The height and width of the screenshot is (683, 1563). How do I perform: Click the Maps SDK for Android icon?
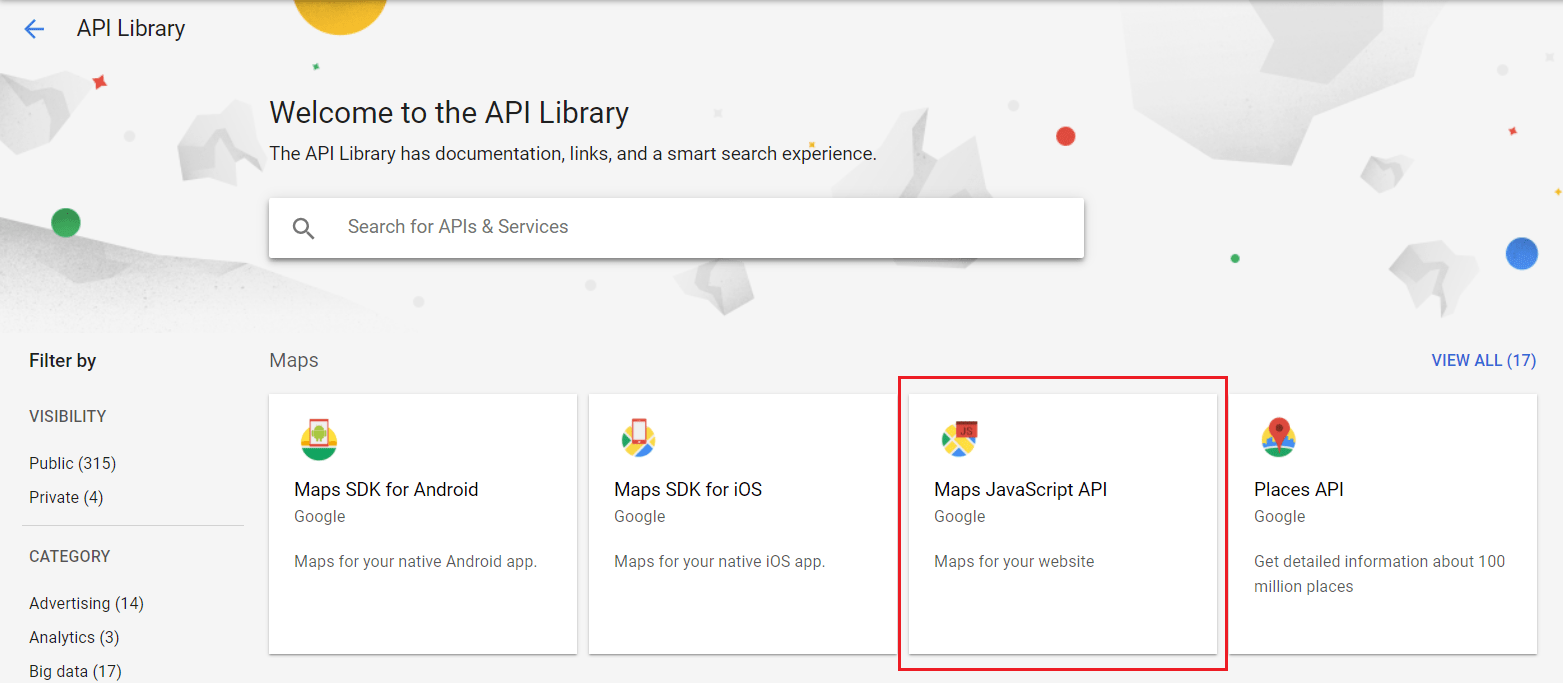318,439
